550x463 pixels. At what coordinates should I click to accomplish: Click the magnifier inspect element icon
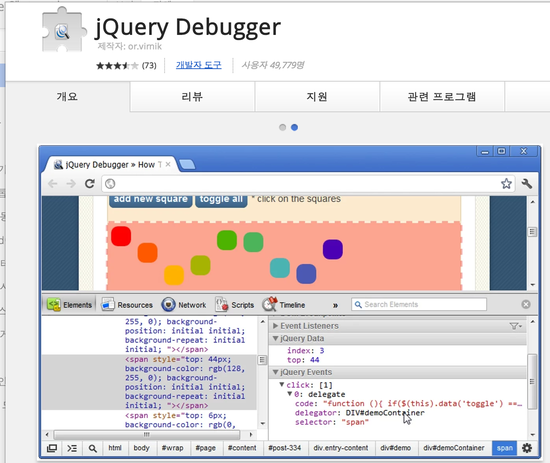pyautogui.click(x=93, y=448)
